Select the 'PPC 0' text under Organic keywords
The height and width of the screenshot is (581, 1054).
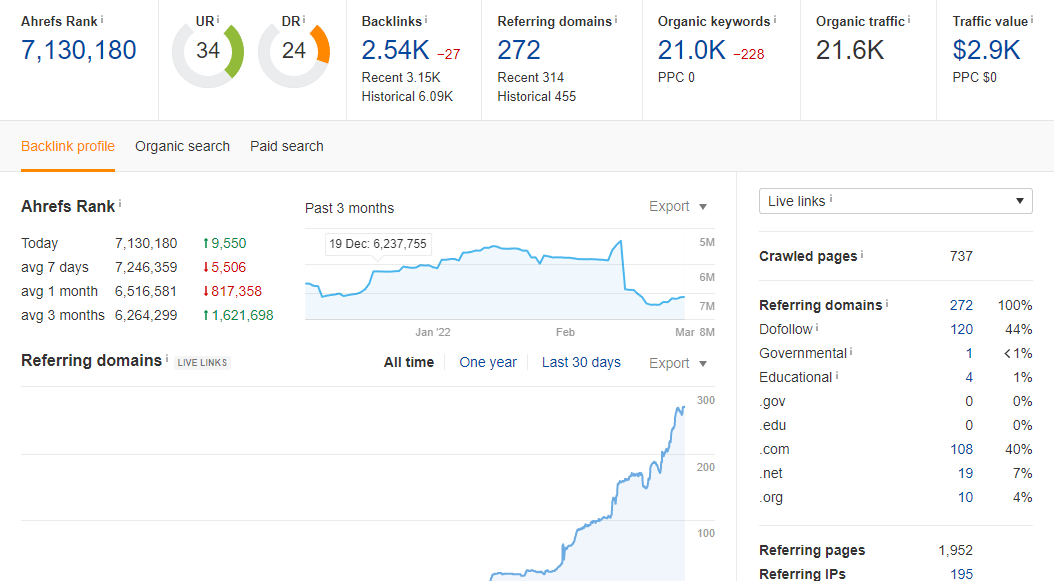[x=676, y=77]
